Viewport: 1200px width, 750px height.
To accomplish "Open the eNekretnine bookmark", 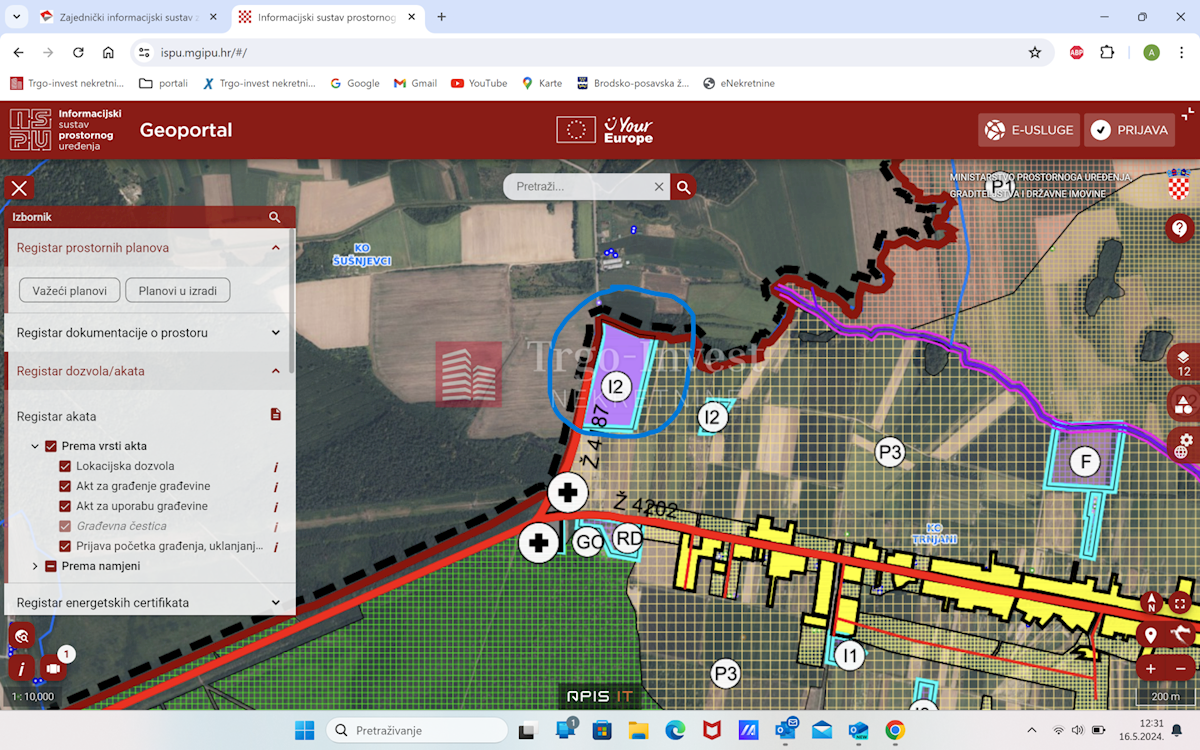I will click(x=739, y=83).
